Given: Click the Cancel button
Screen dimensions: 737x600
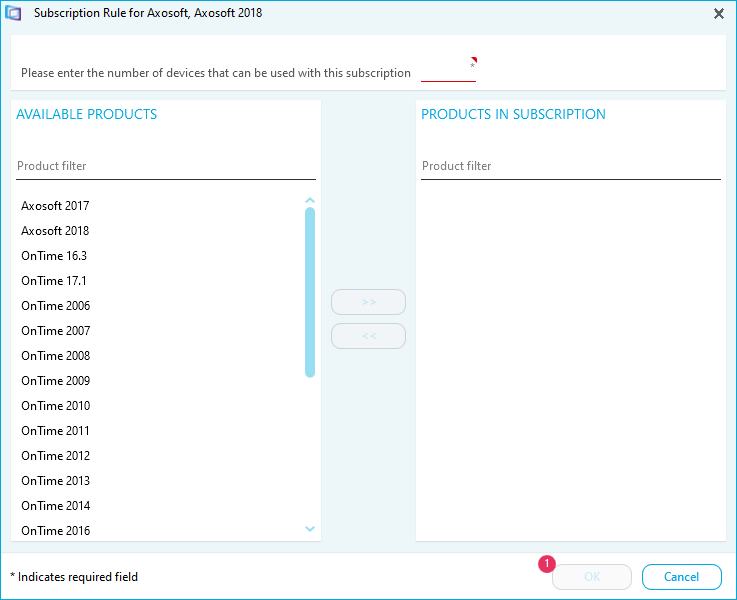Looking at the screenshot, I should [x=681, y=577].
